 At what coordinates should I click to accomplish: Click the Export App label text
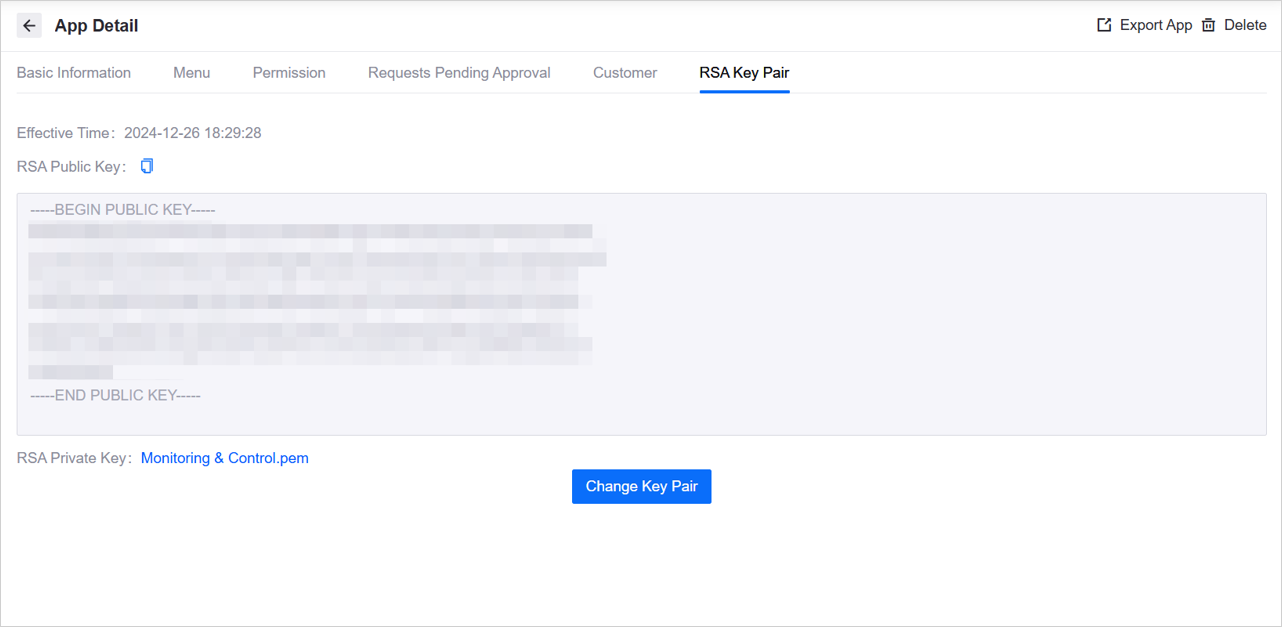pos(1155,24)
